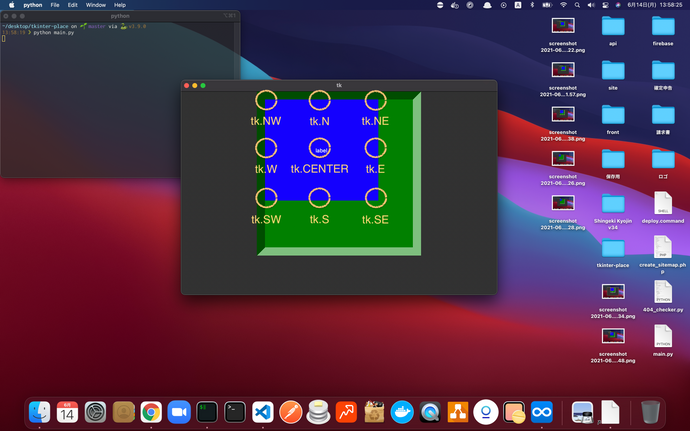This screenshot has width=690, height=431.
Task: Select the front folder on the desktop
Action: [x=613, y=119]
